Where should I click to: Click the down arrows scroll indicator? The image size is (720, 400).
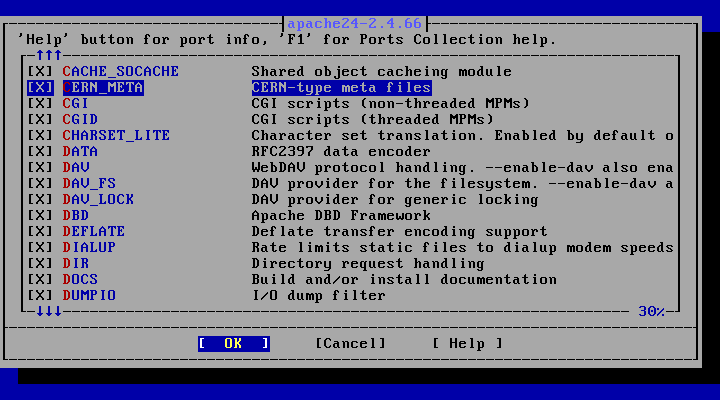49,312
